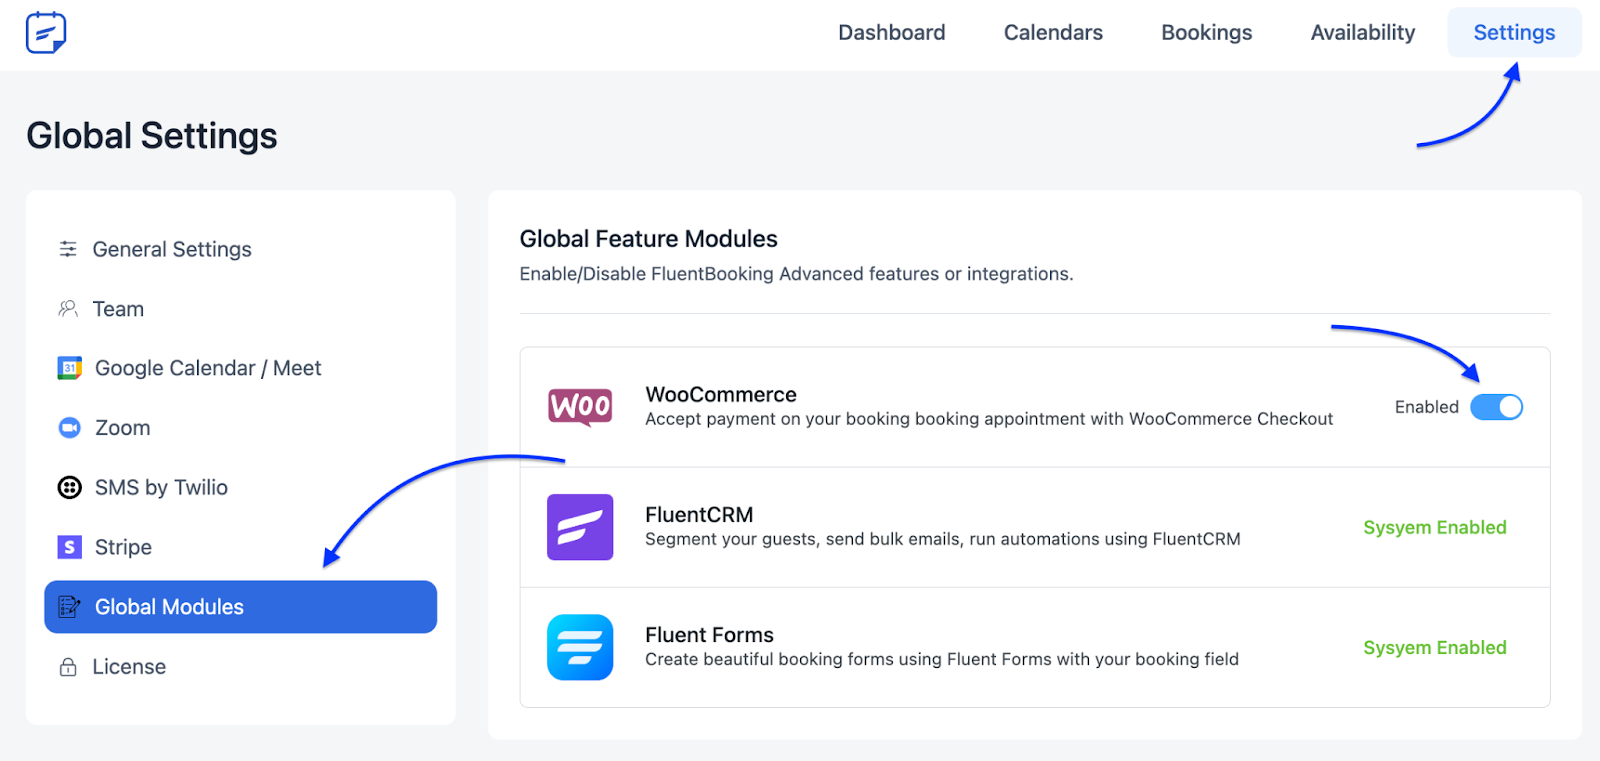Click the License padlock icon
1600x761 pixels.
pyautogui.click(x=68, y=667)
